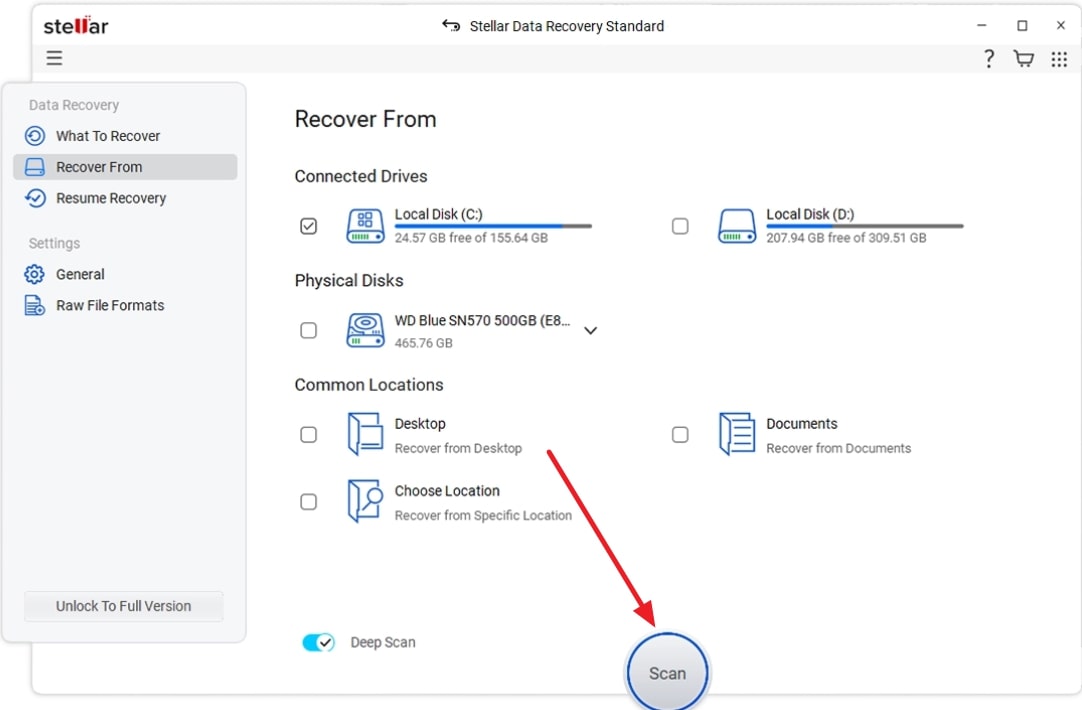
Task: Check Local Disk (D:)
Action: click(680, 226)
